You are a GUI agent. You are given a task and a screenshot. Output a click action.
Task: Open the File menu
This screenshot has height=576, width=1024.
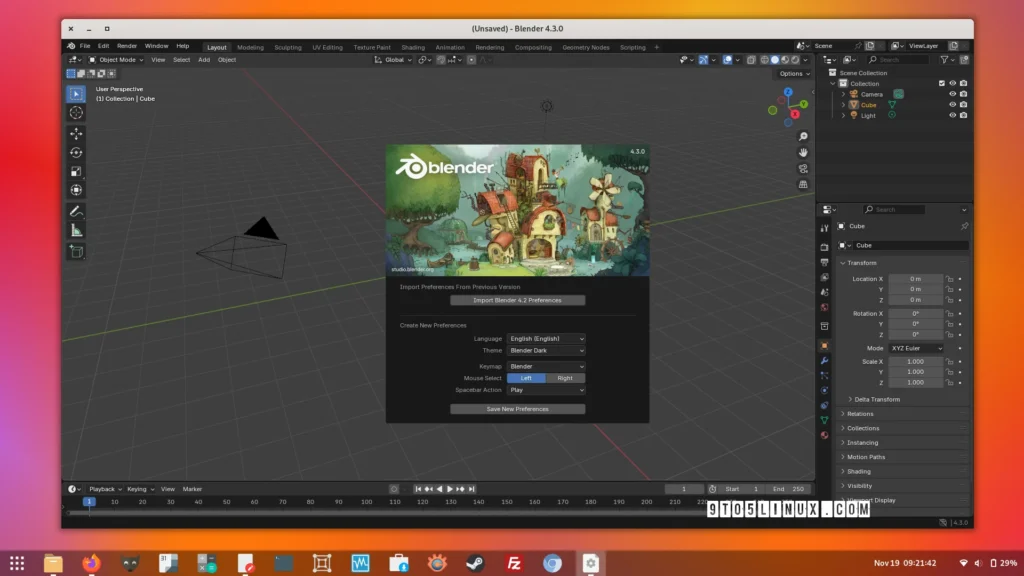coord(85,46)
